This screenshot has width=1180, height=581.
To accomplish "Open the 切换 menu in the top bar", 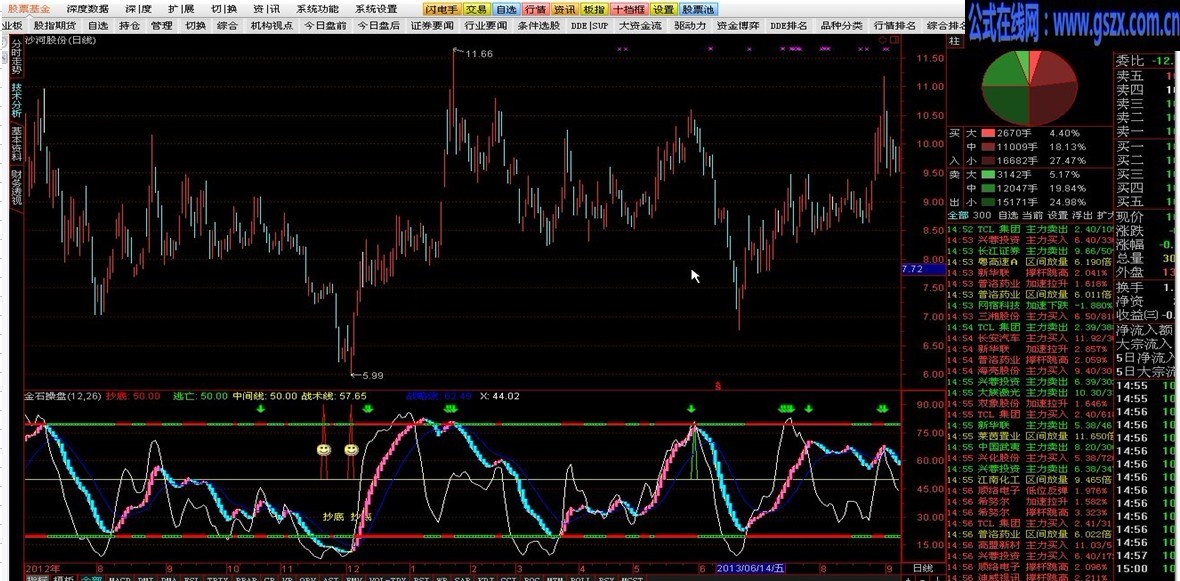I will (x=224, y=9).
